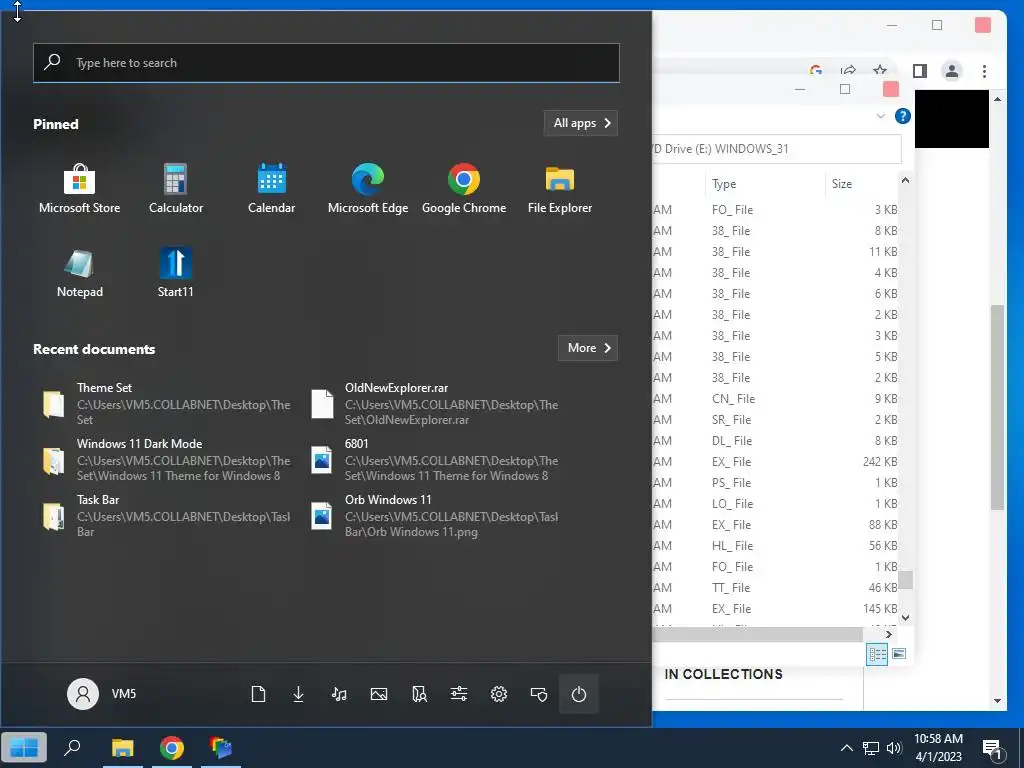1024x768 pixels.
Task: Open Pictures shortcut in Start footer
Action: tap(379, 694)
